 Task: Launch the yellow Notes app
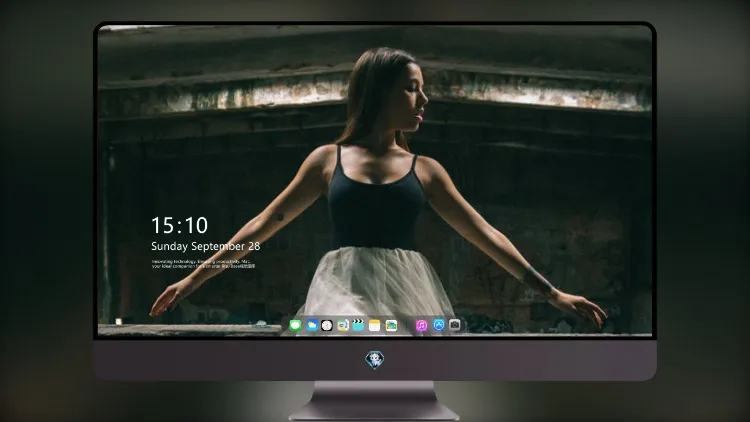tap(375, 325)
